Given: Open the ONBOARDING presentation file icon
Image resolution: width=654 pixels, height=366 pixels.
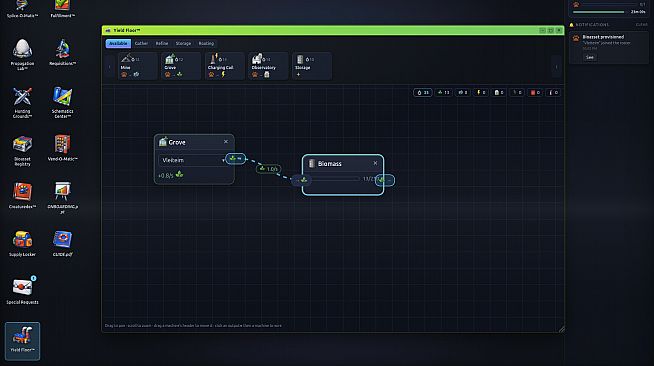Looking at the screenshot, I should pos(63,198).
